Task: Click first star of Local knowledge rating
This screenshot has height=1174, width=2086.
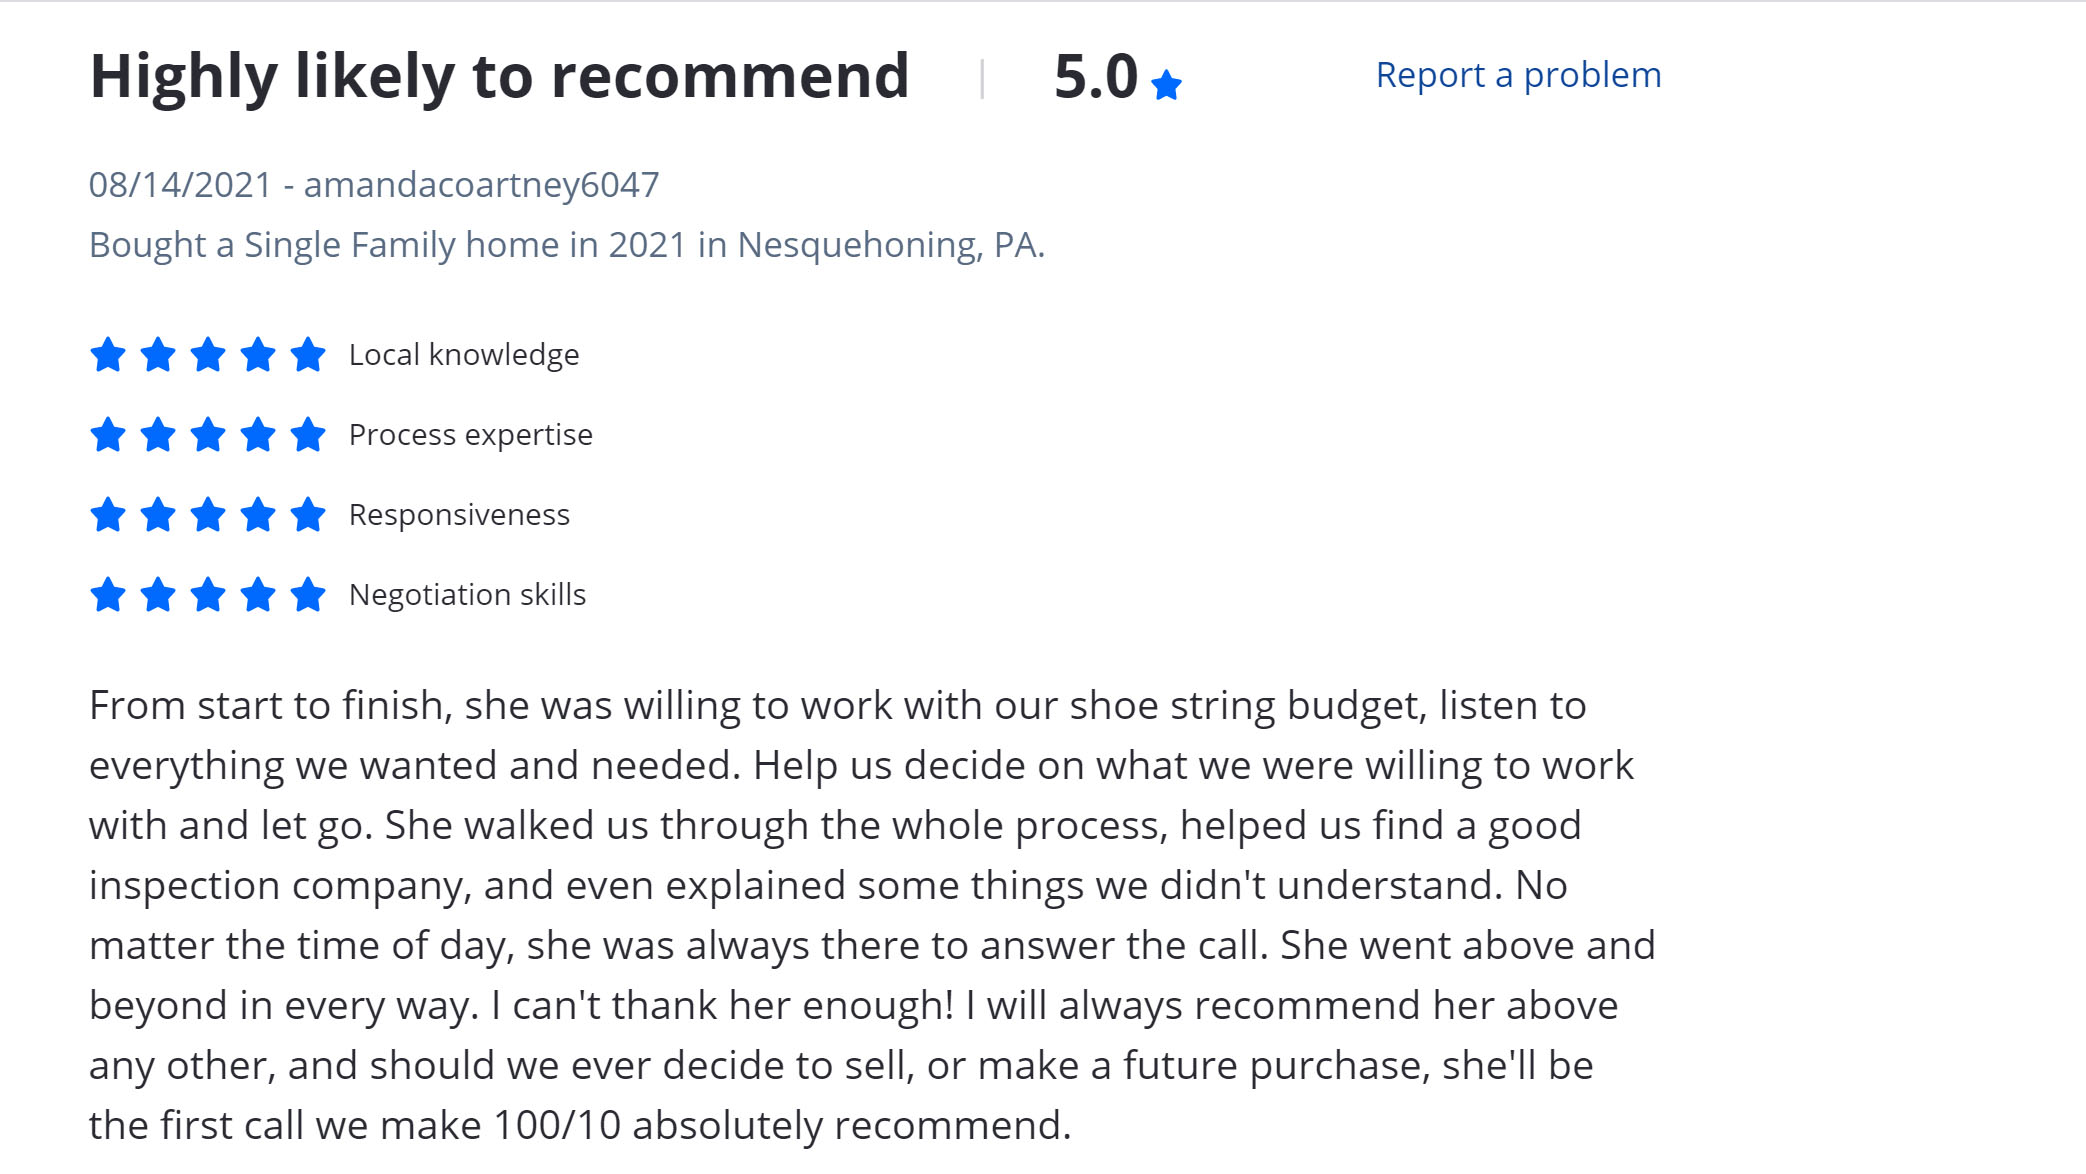Action: point(108,355)
